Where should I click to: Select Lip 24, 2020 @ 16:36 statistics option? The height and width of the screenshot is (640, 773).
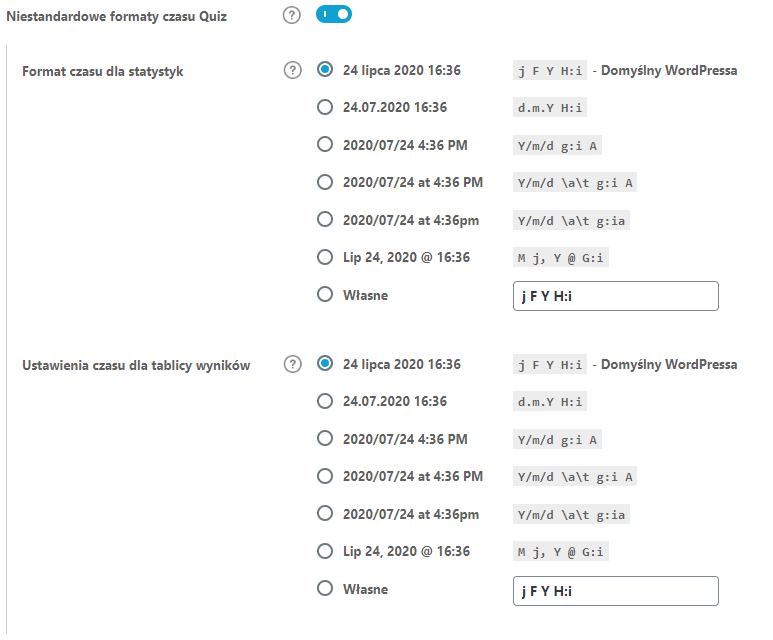click(324, 257)
